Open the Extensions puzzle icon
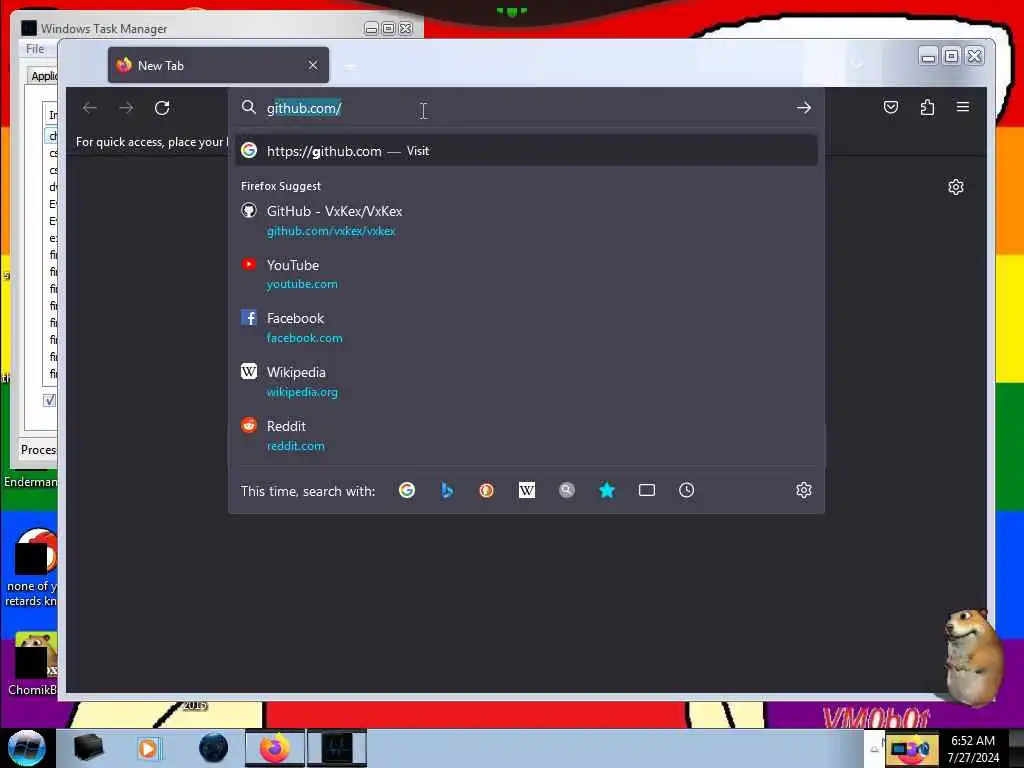Image resolution: width=1024 pixels, height=768 pixels. coord(927,107)
